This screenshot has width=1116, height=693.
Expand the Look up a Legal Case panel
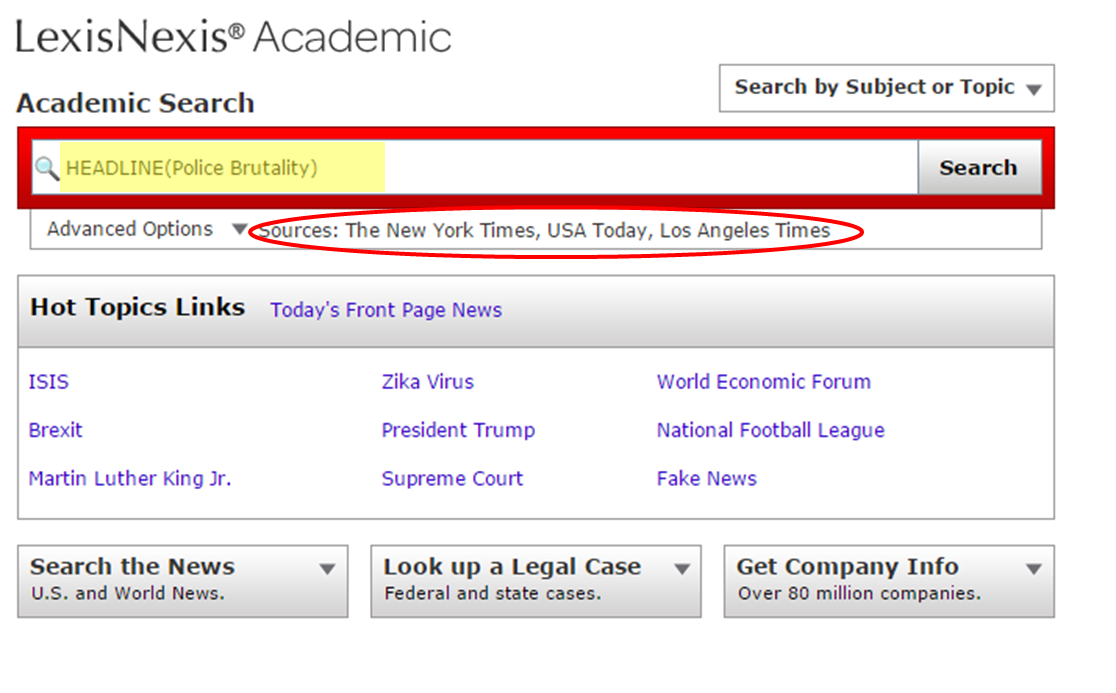click(x=536, y=581)
